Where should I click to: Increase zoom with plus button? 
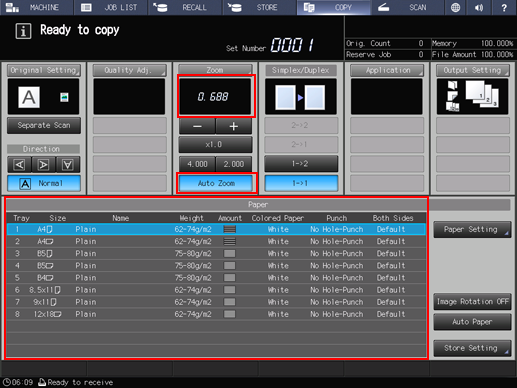coord(234,126)
